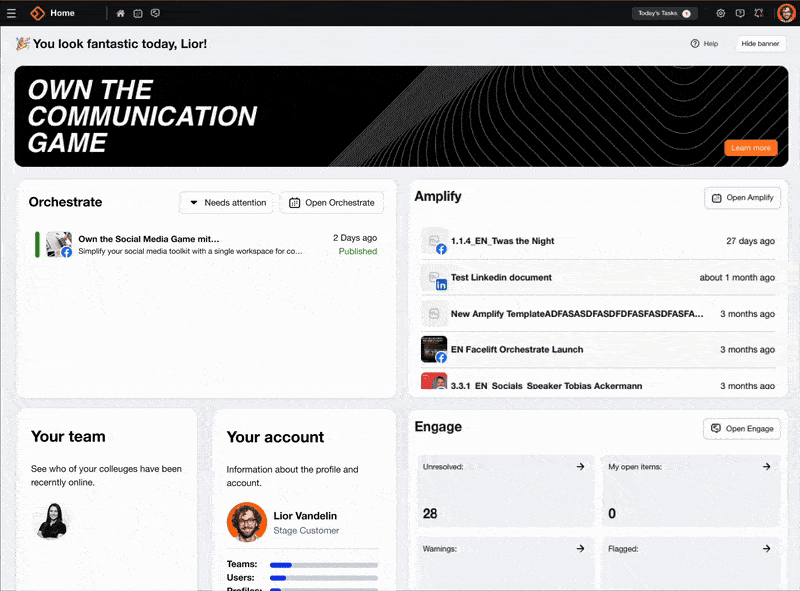This screenshot has width=800, height=591.
Task: Click the Unresolved count 28
Action: pos(430,513)
